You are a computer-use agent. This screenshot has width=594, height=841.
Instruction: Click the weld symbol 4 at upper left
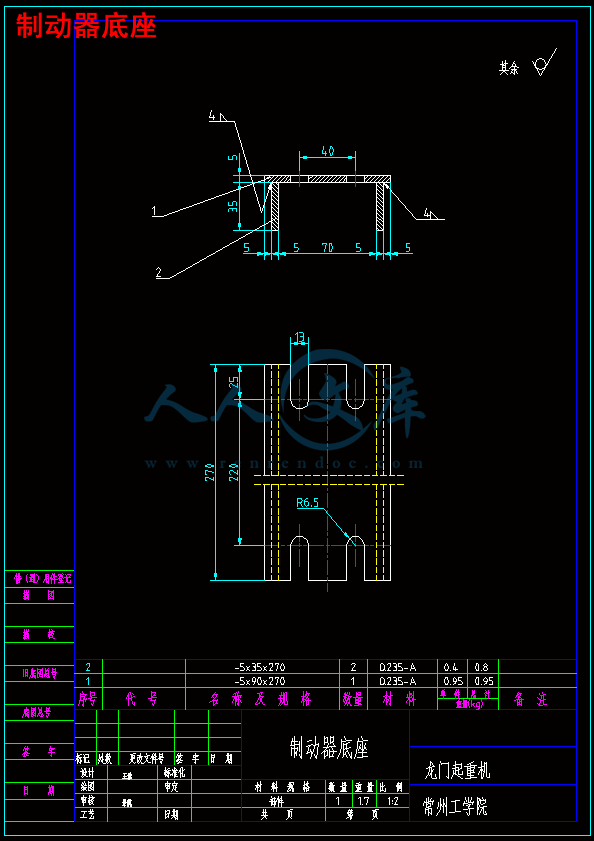coord(217,116)
